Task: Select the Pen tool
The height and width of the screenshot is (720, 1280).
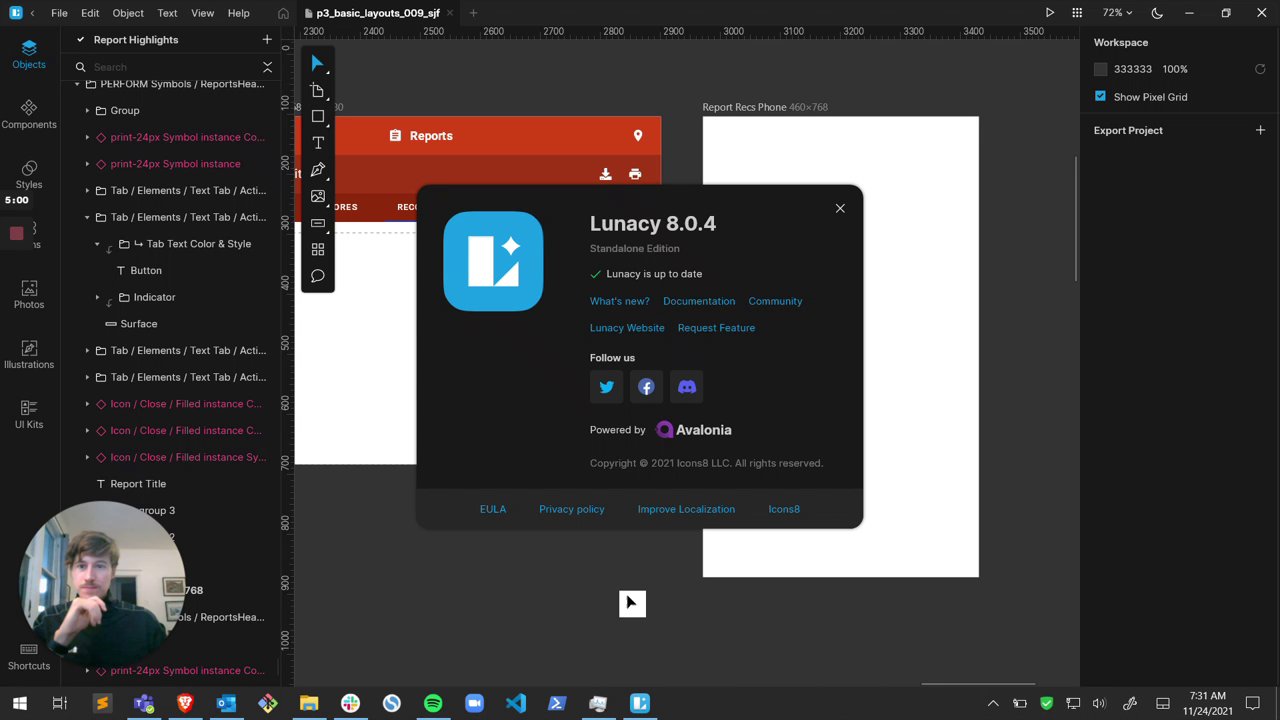Action: pos(317,170)
